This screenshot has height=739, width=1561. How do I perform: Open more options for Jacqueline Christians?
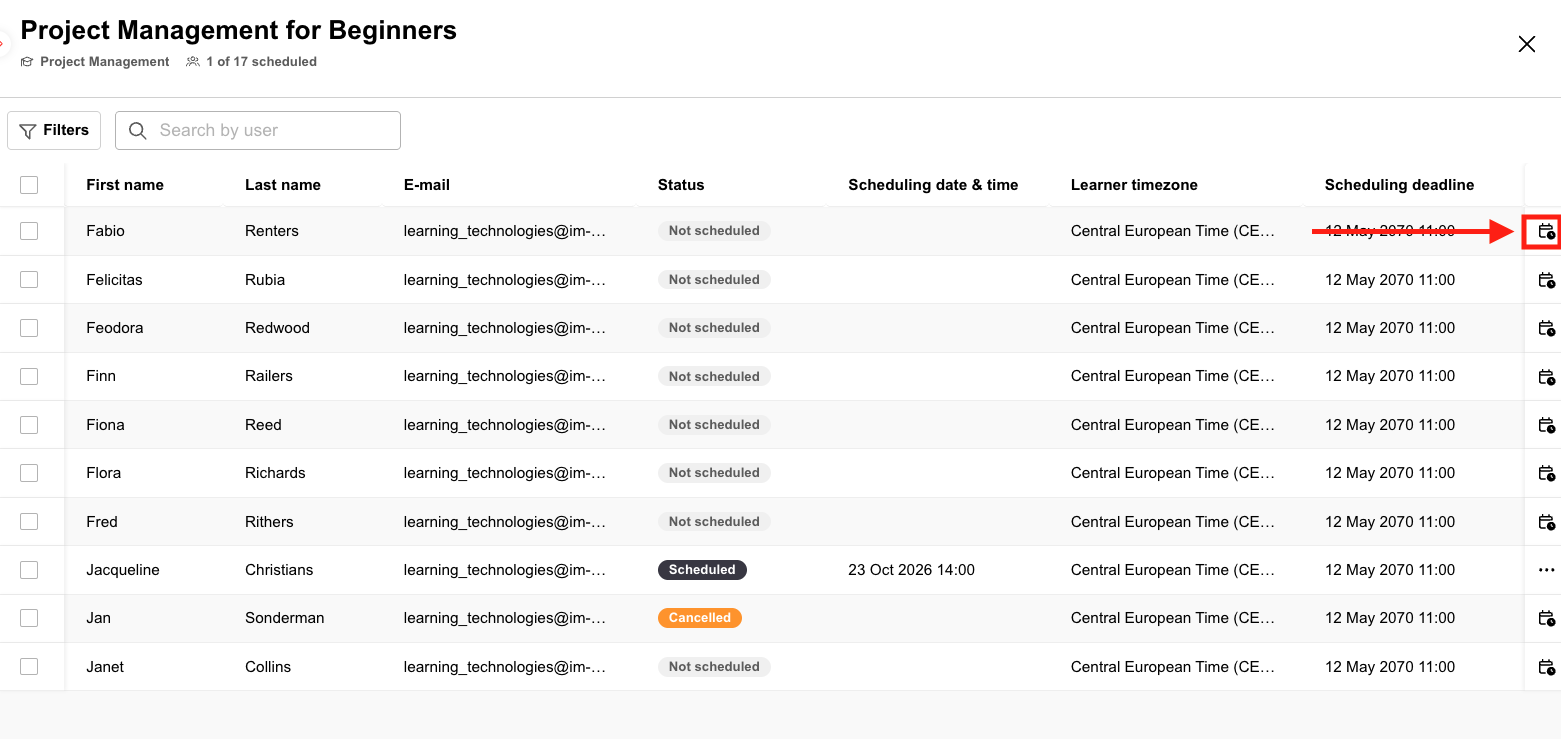click(x=1546, y=570)
